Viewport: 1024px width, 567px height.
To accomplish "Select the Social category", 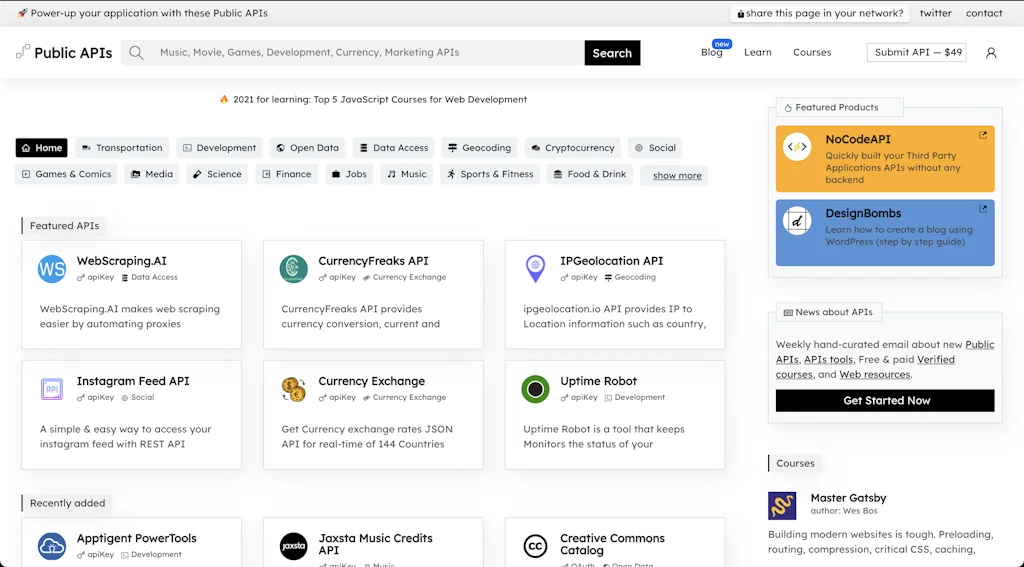I will click(x=655, y=148).
